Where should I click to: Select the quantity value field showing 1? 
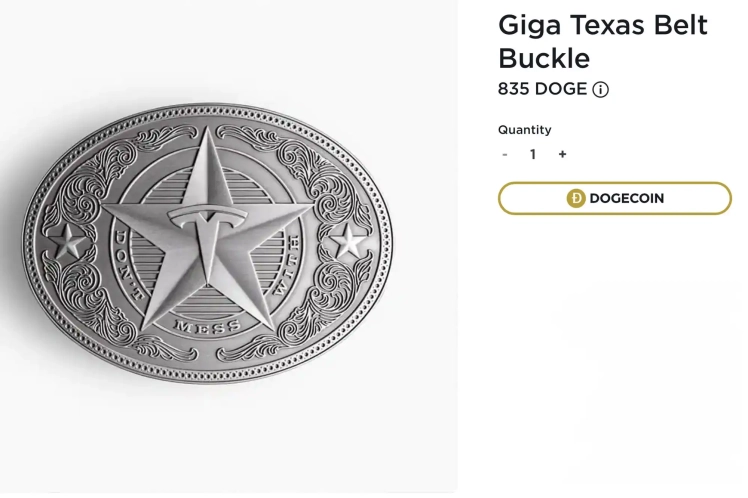coord(533,154)
